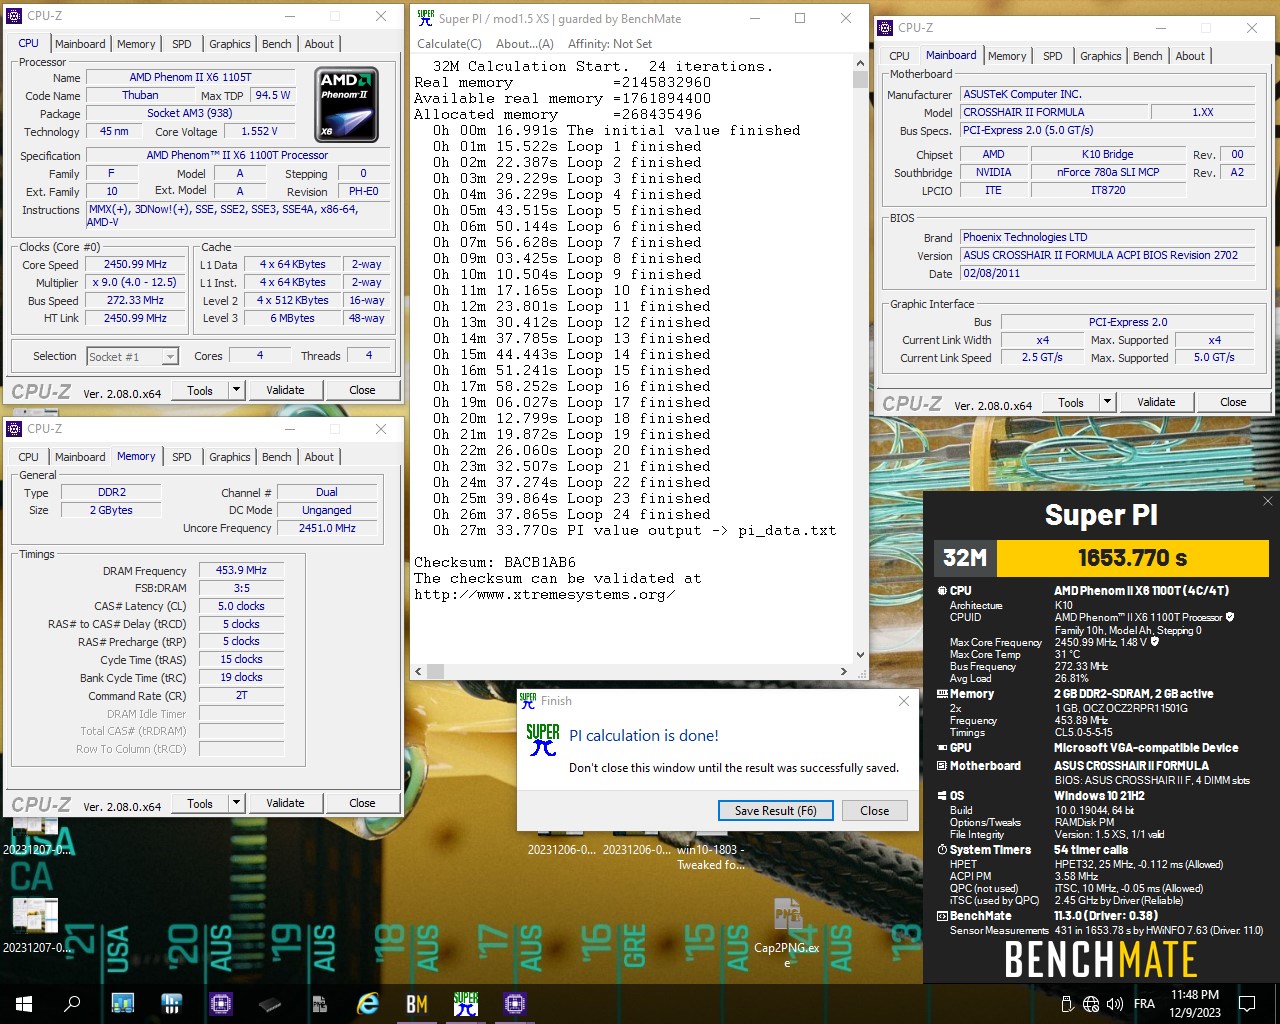Open Bench tab in CPU-Z CPU window
This screenshot has height=1024, width=1280.
tap(277, 44)
